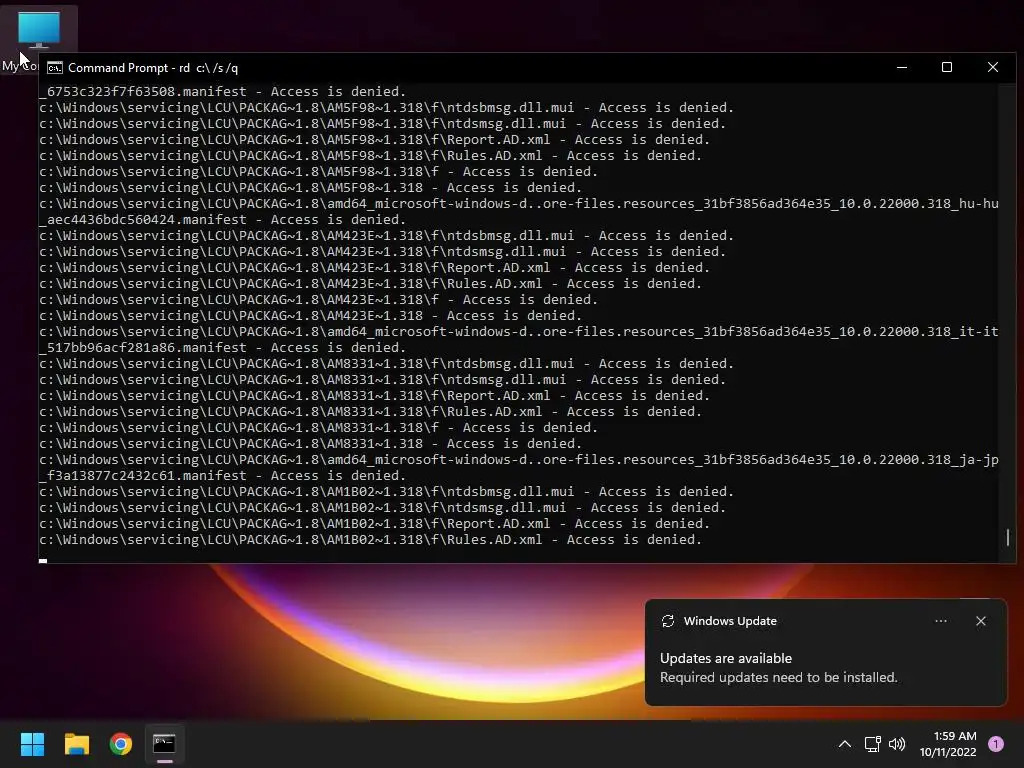Click 'Required updates need to be installed.' text
The height and width of the screenshot is (768, 1024).
778,678
